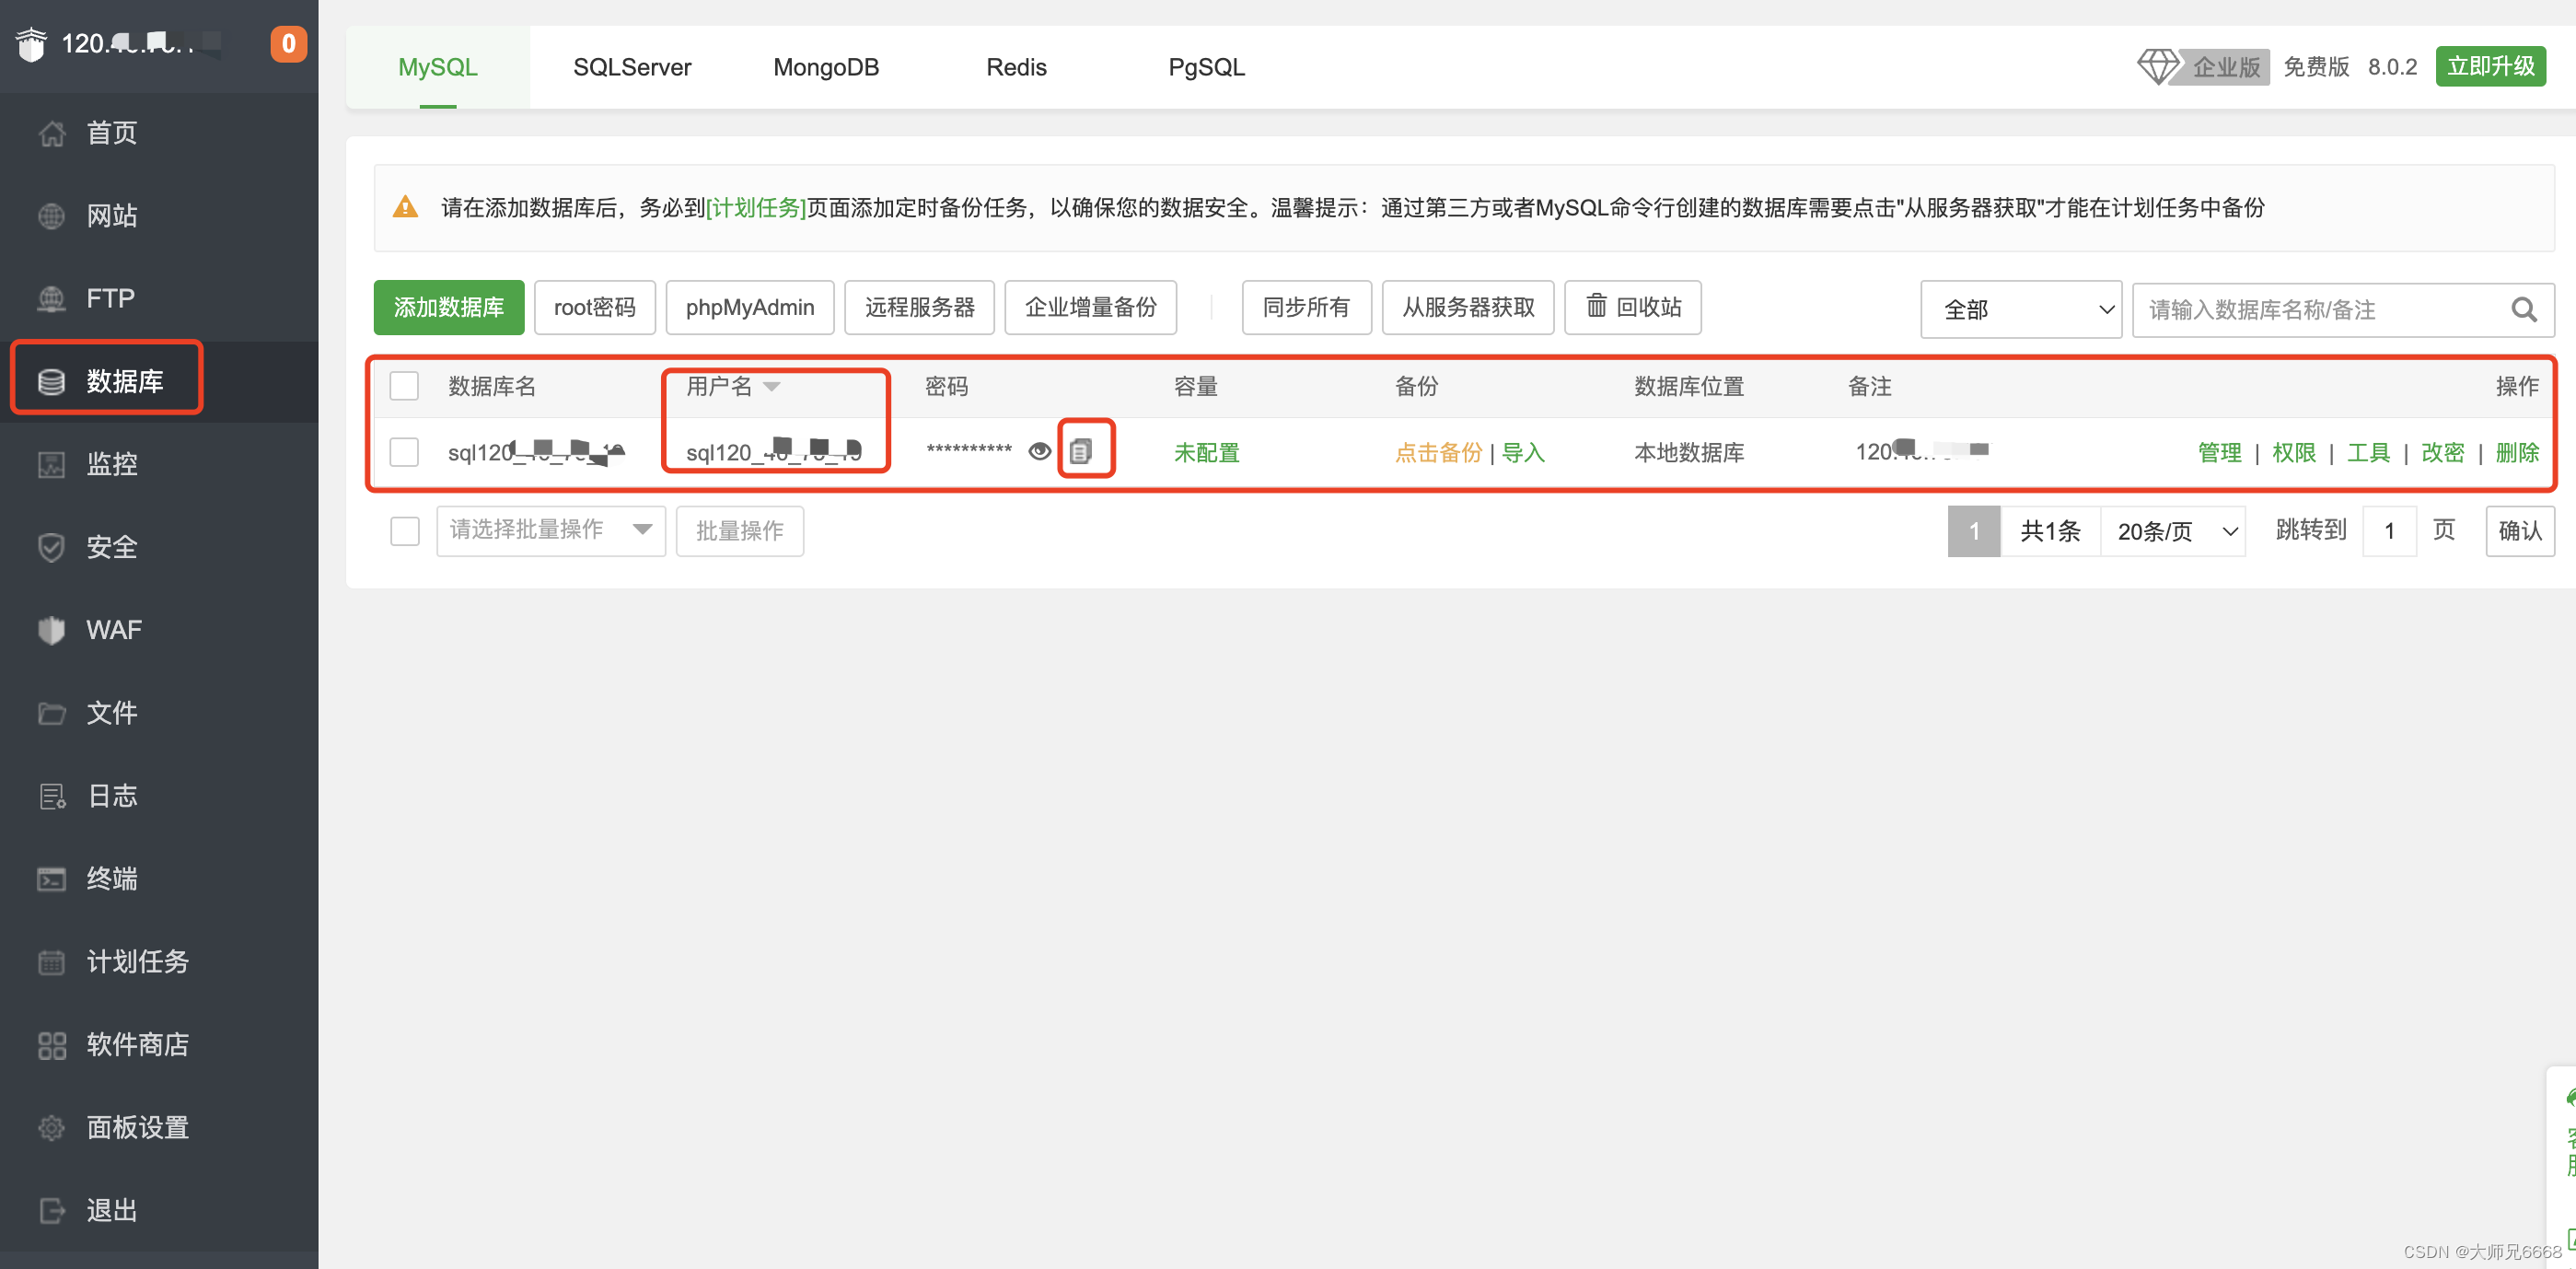Click the 批量操作 button
The image size is (2576, 1269).
point(740,531)
